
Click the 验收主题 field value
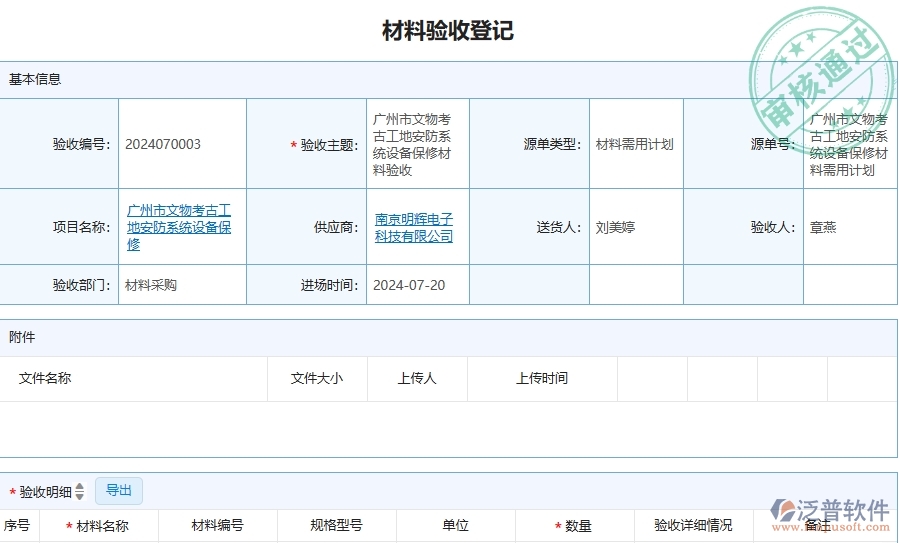pyautogui.click(x=412, y=144)
